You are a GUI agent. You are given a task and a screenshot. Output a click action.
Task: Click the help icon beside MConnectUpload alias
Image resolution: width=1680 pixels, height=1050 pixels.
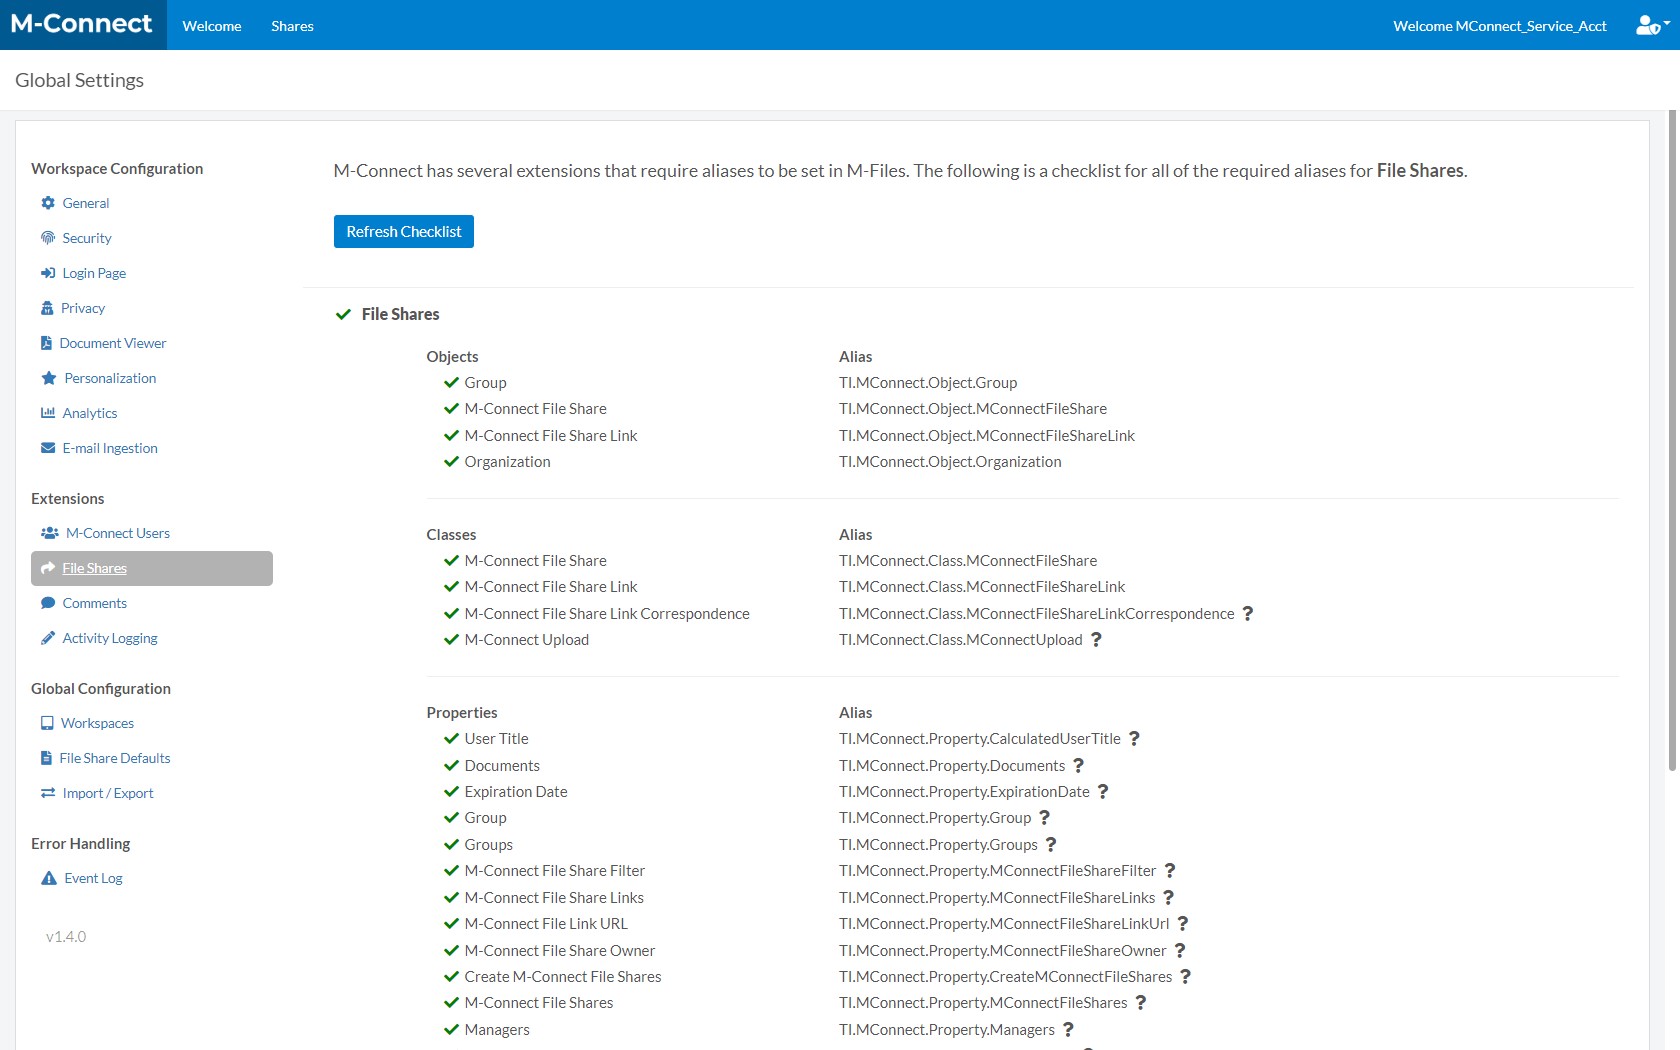[1096, 639]
